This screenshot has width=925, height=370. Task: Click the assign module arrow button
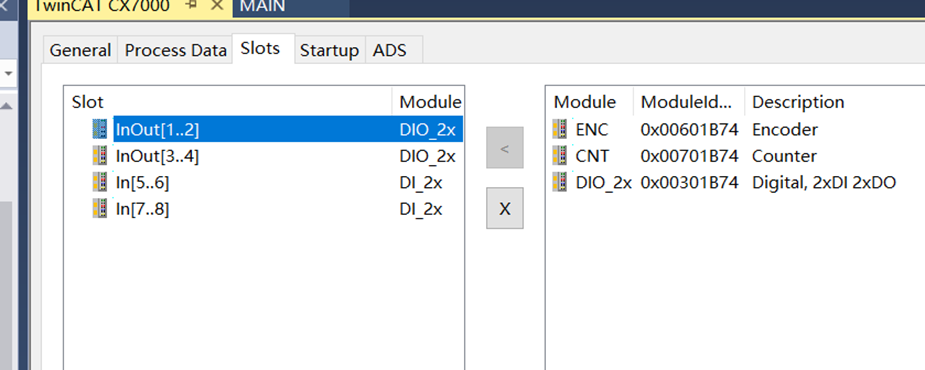pos(504,148)
